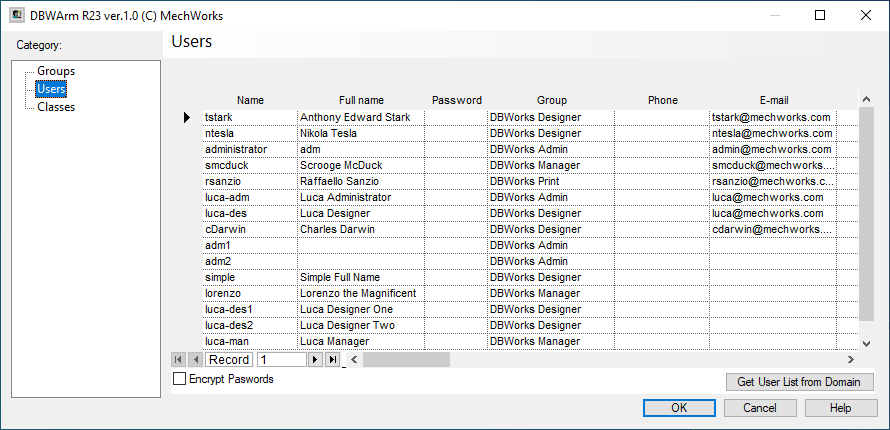Go to first record navigation button
The image size is (890, 430).
click(x=178, y=360)
